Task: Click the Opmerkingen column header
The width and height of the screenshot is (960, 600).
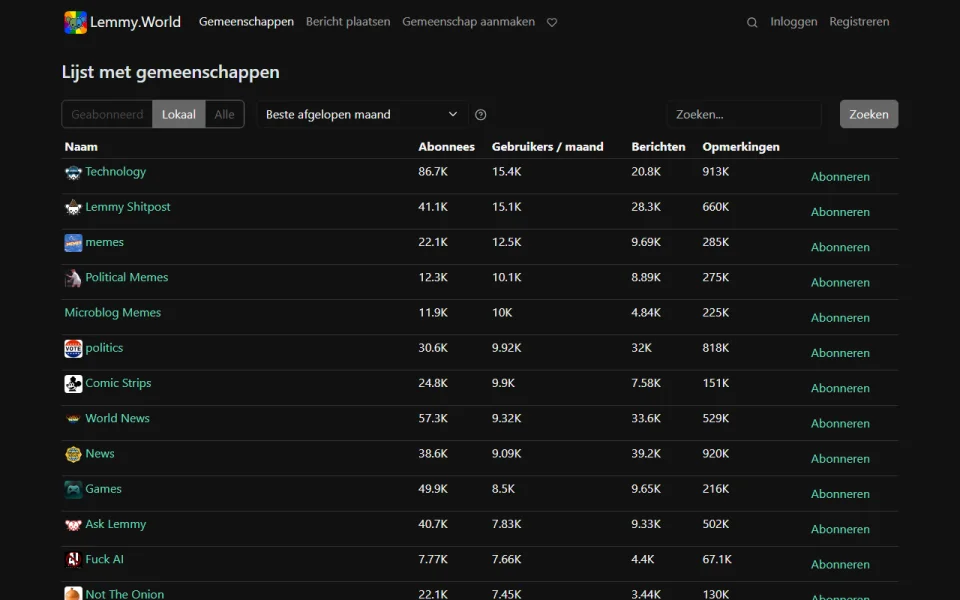Action: (741, 147)
